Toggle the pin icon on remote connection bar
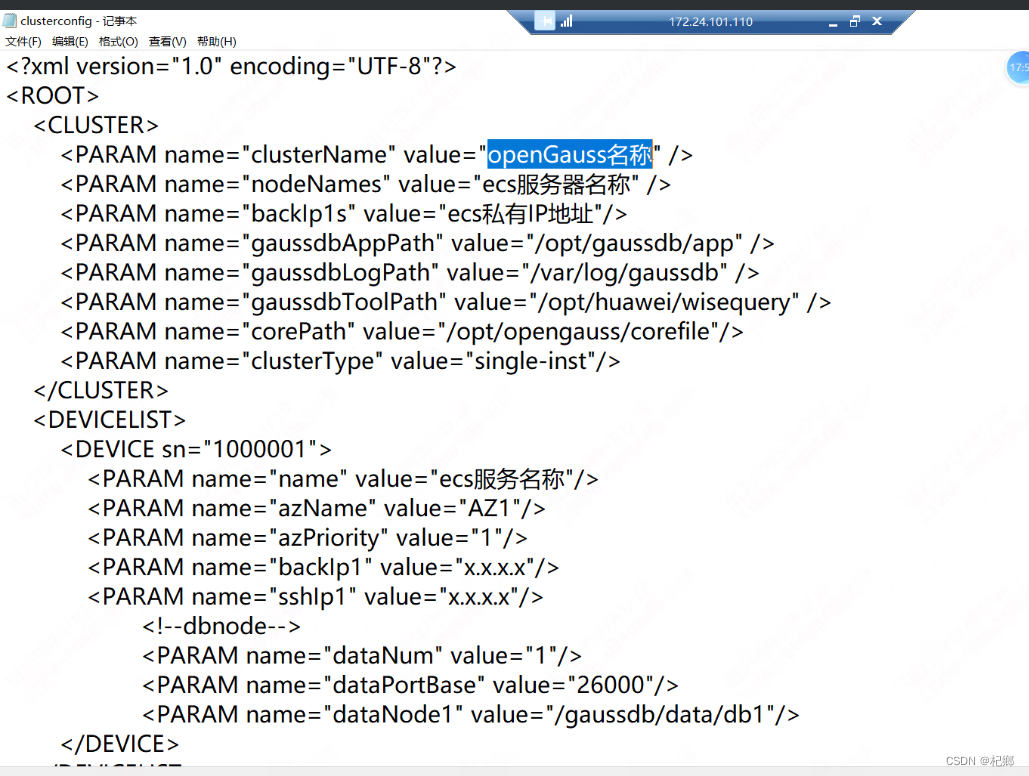The height and width of the screenshot is (776, 1029). (x=545, y=22)
